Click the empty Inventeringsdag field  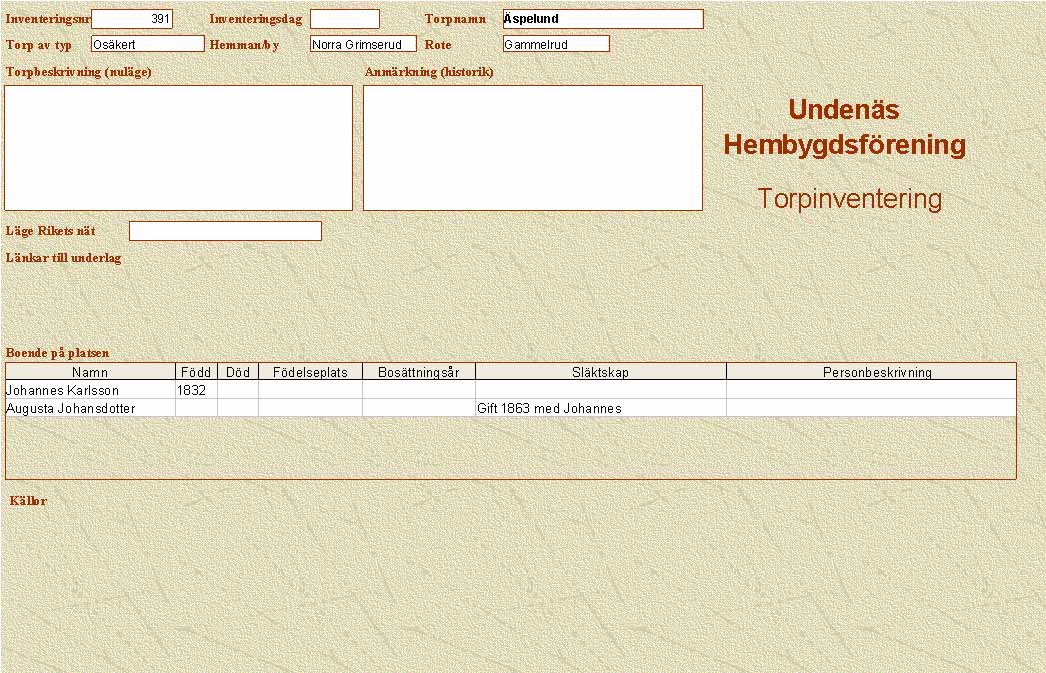pyautogui.click(x=344, y=19)
